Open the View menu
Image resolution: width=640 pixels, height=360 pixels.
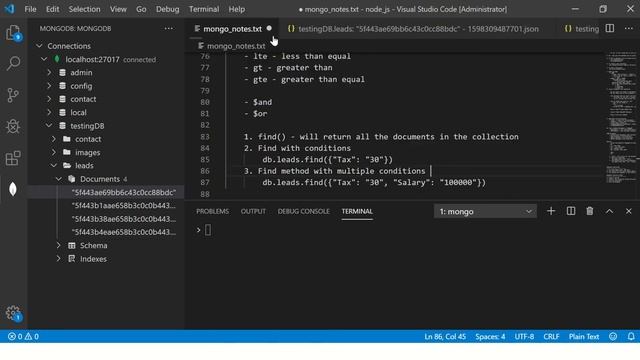pyautogui.click(x=118, y=9)
